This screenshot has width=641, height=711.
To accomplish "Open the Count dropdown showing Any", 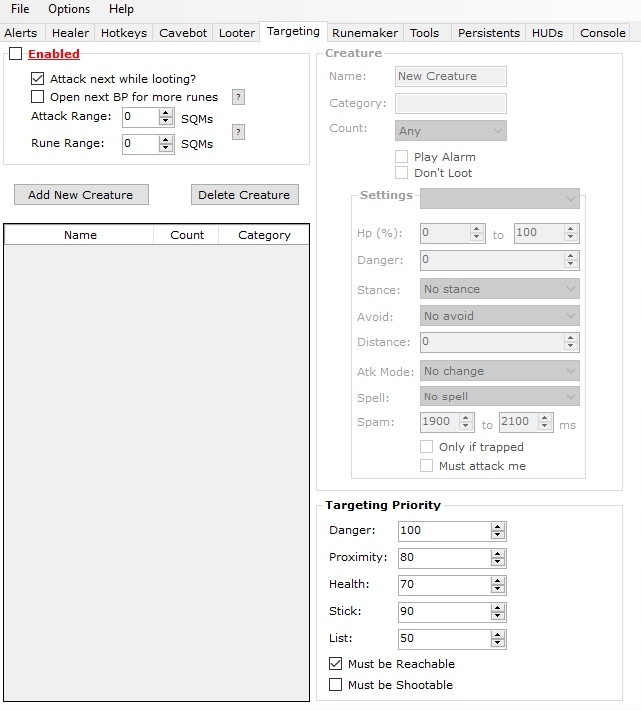I will pos(451,131).
